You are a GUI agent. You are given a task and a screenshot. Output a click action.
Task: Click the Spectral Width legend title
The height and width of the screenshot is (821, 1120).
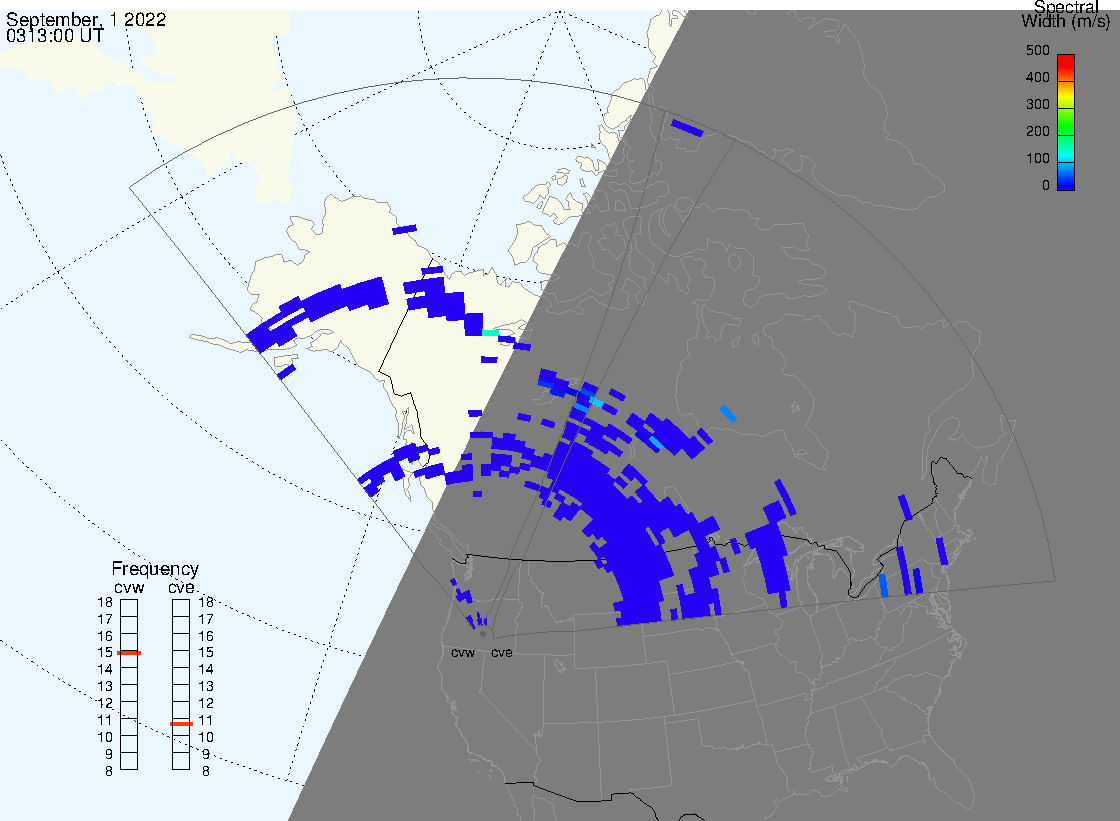tap(1066, 14)
